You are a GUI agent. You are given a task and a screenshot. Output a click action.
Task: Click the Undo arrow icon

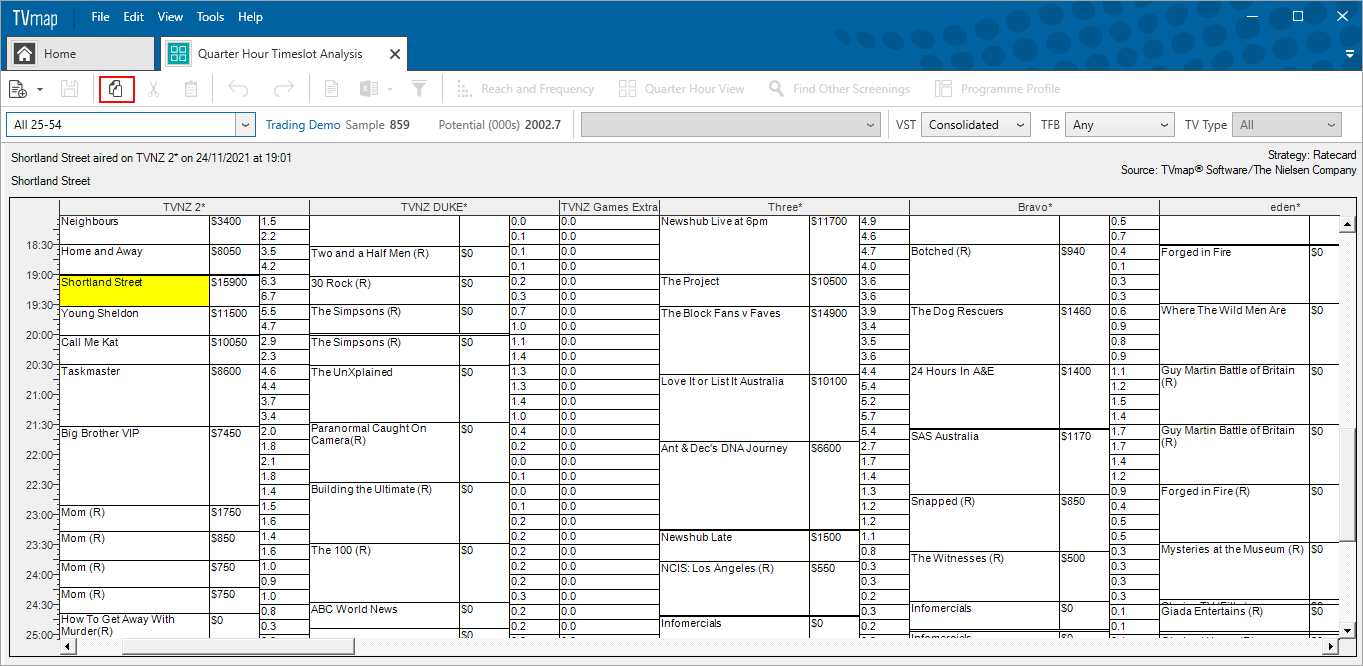238,89
